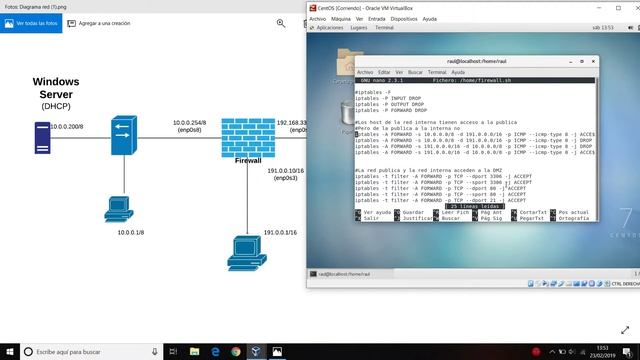Viewport: 640px width, 360px height.
Task: Click the Windows search box 'Escribe aquí para buscar'
Action: click(x=91, y=351)
